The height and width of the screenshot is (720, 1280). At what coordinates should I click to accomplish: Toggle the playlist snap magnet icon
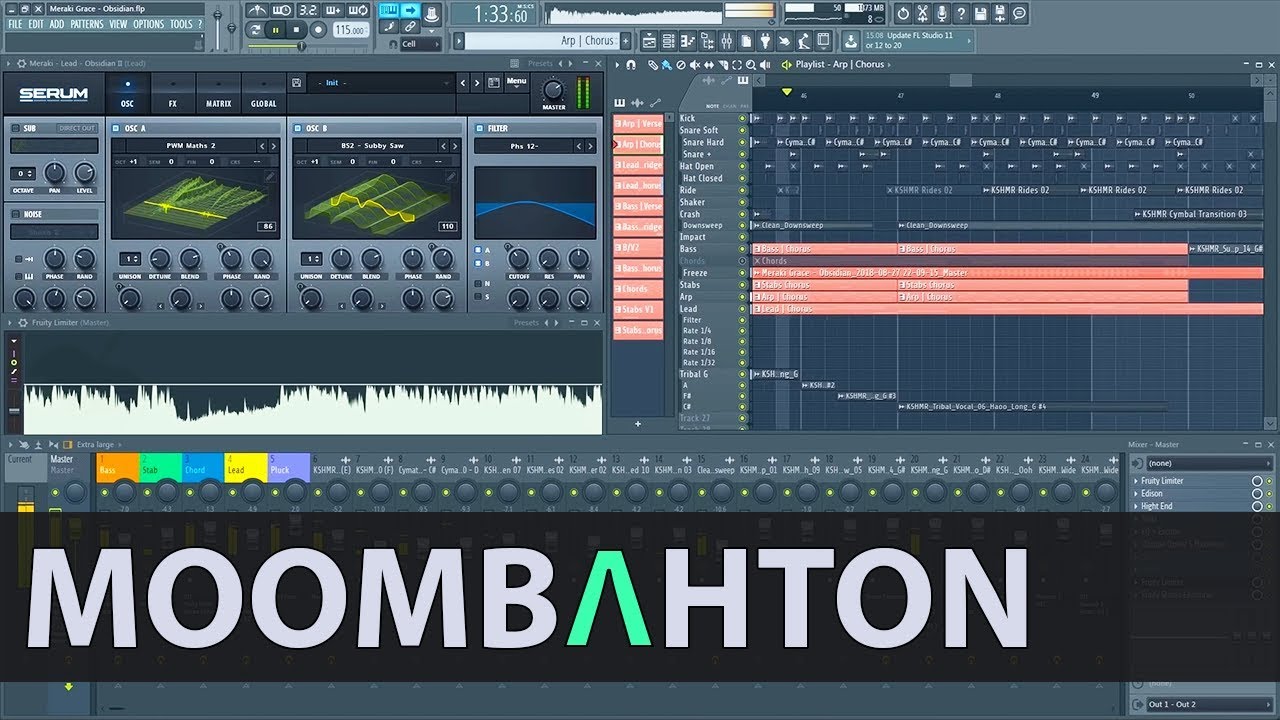pos(631,65)
